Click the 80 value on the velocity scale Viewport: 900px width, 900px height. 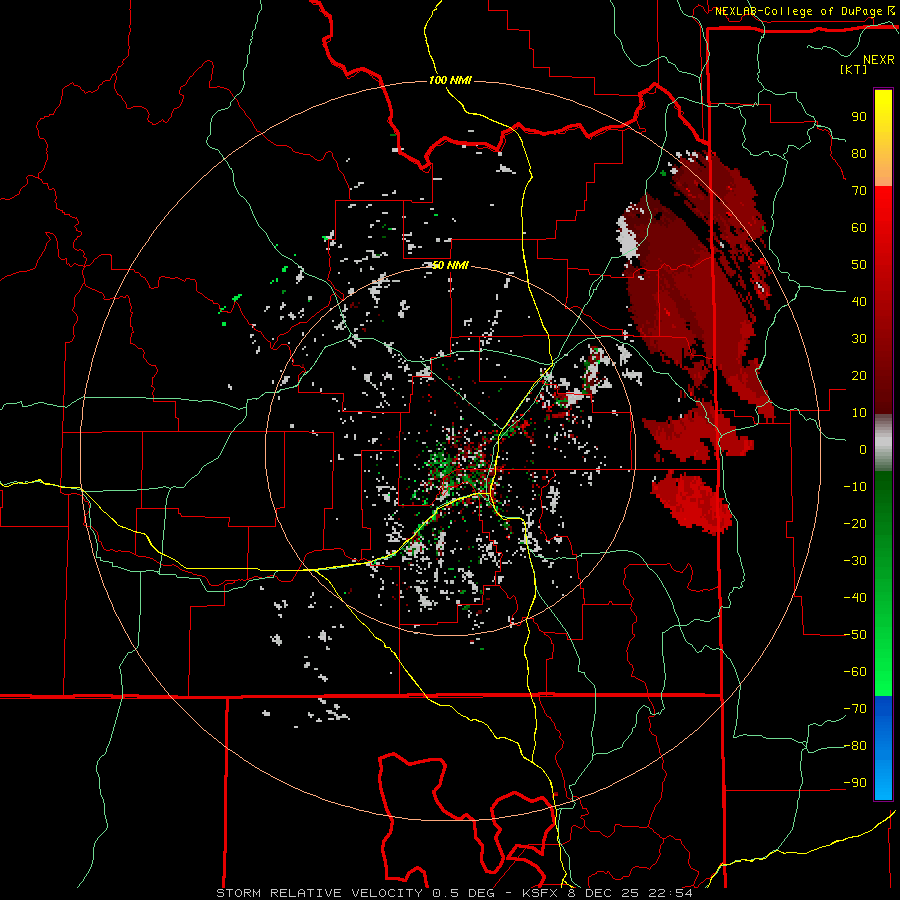coord(859,153)
